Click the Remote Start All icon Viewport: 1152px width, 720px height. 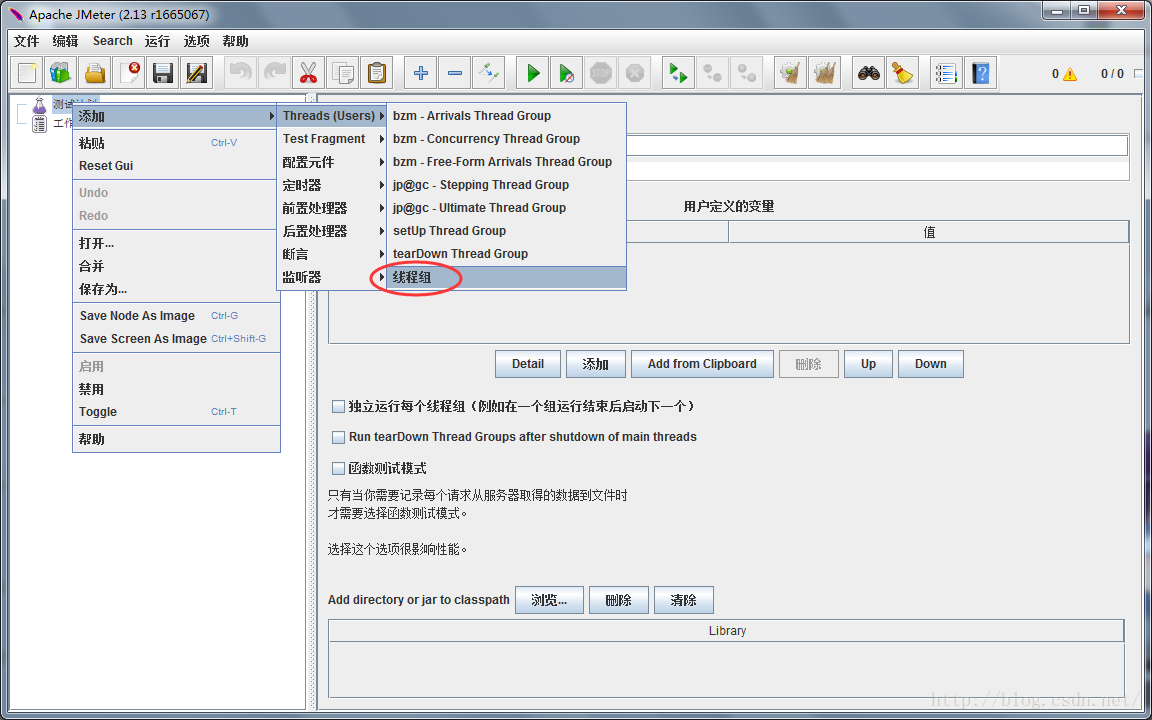(x=678, y=73)
